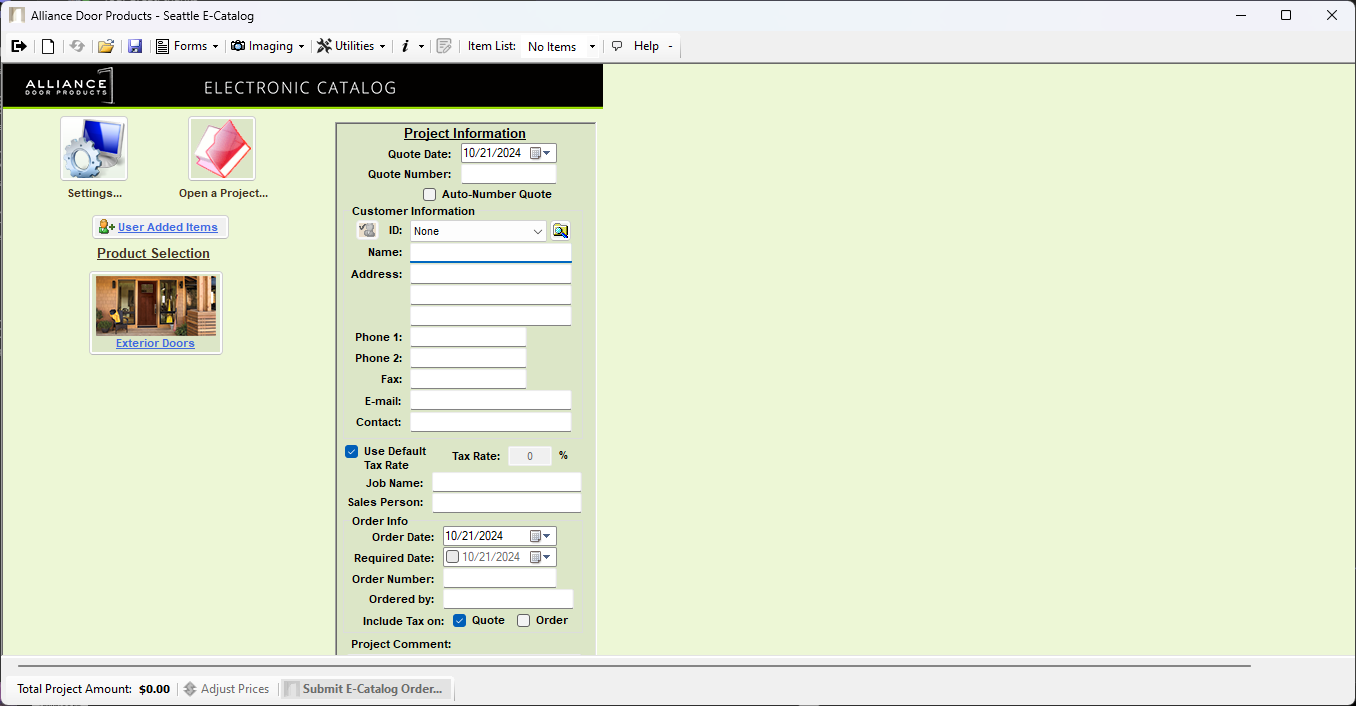Open the Quote Date calendar picker
This screenshot has width=1356, height=706.
(541, 154)
